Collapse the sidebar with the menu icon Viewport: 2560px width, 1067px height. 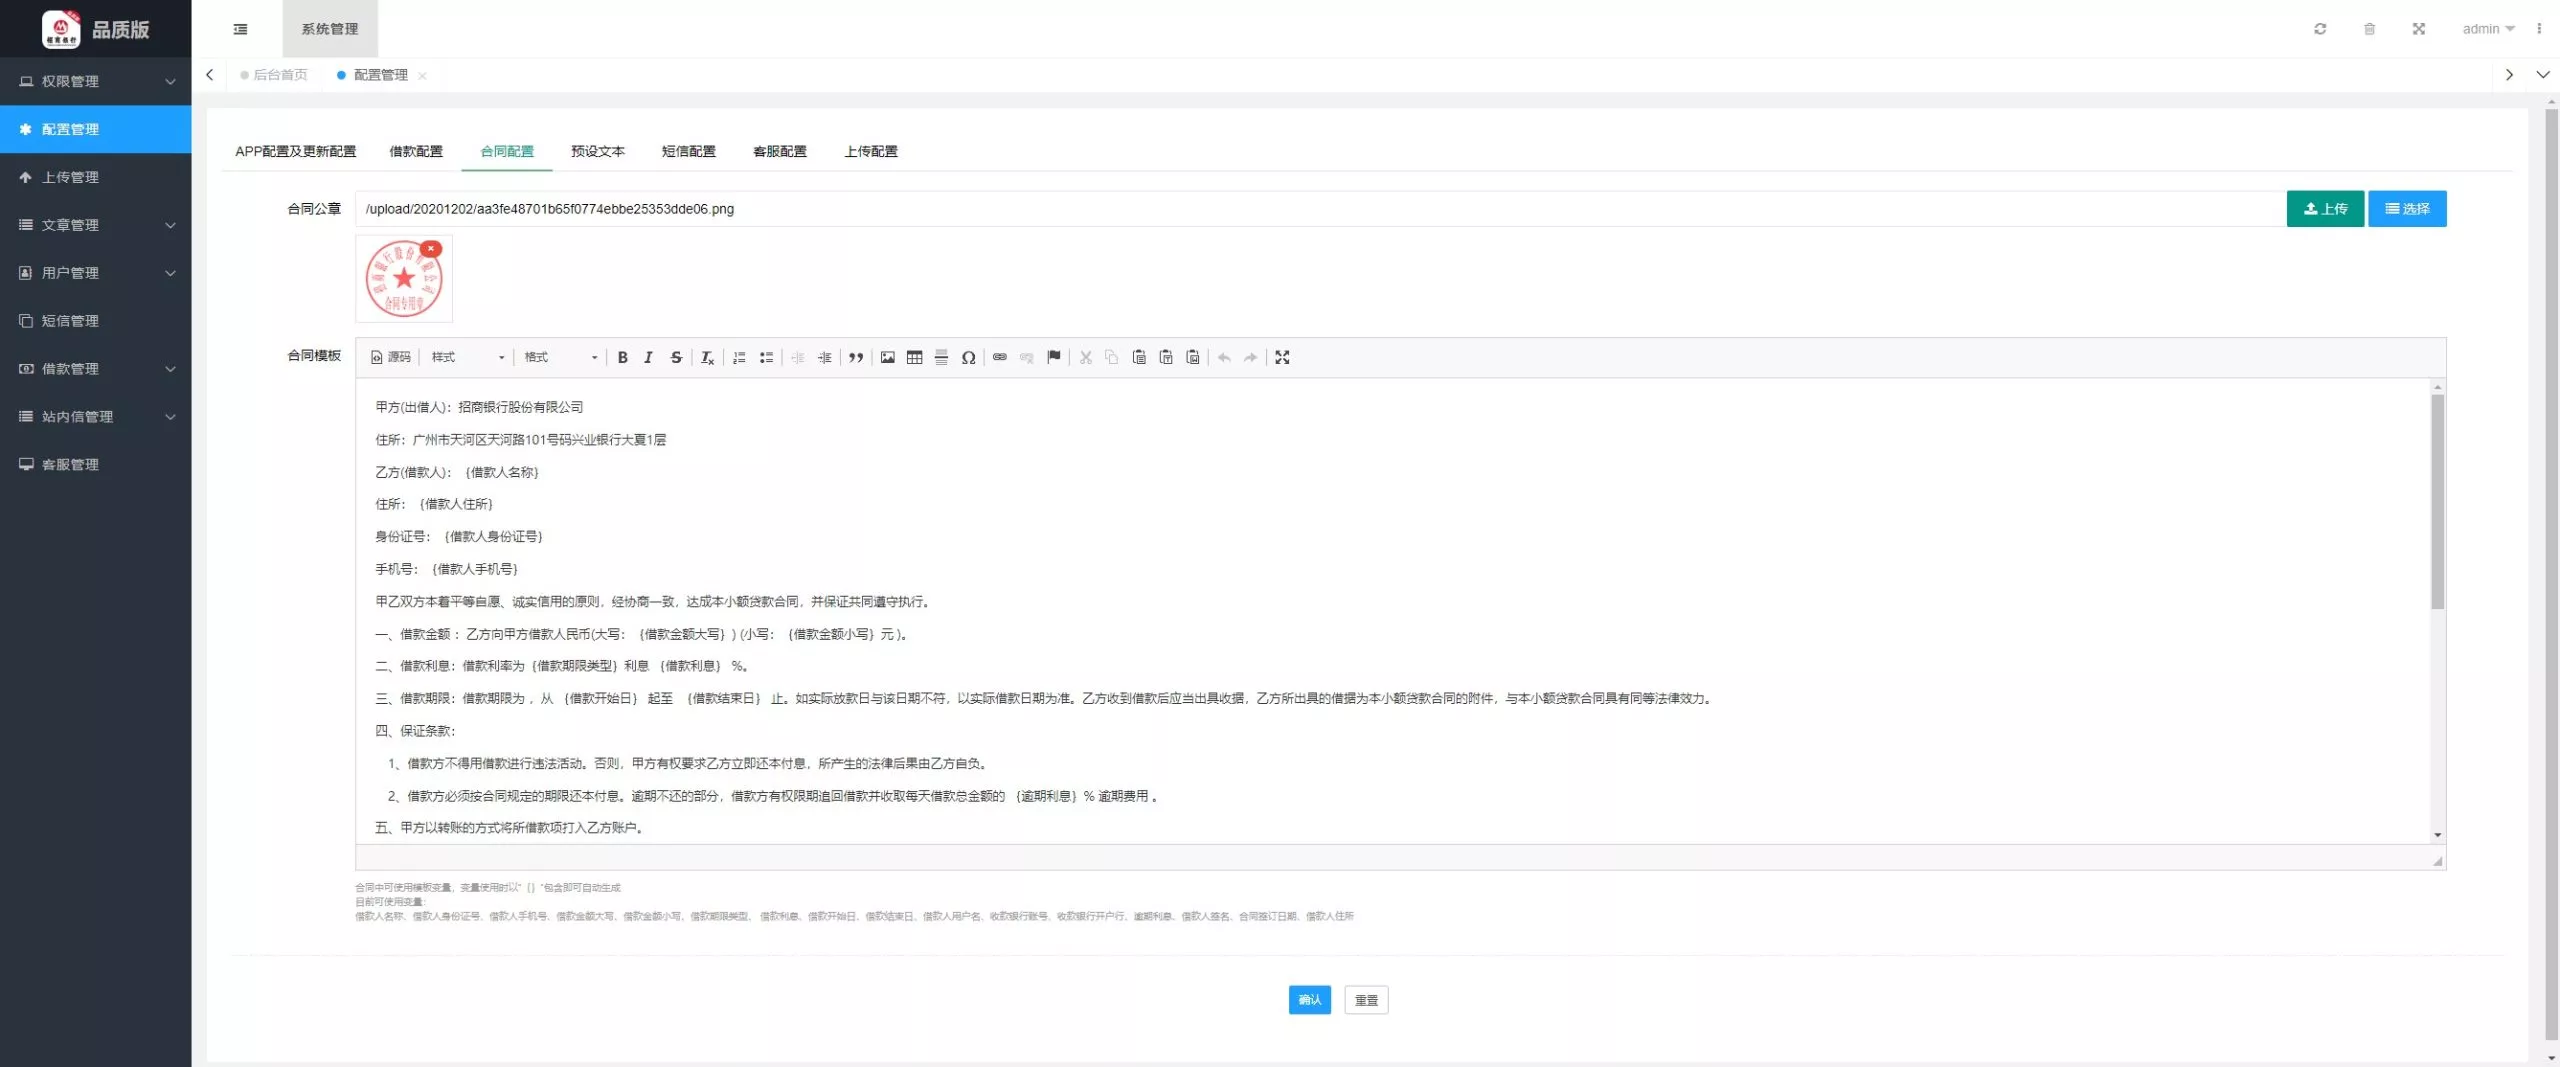[x=240, y=29]
